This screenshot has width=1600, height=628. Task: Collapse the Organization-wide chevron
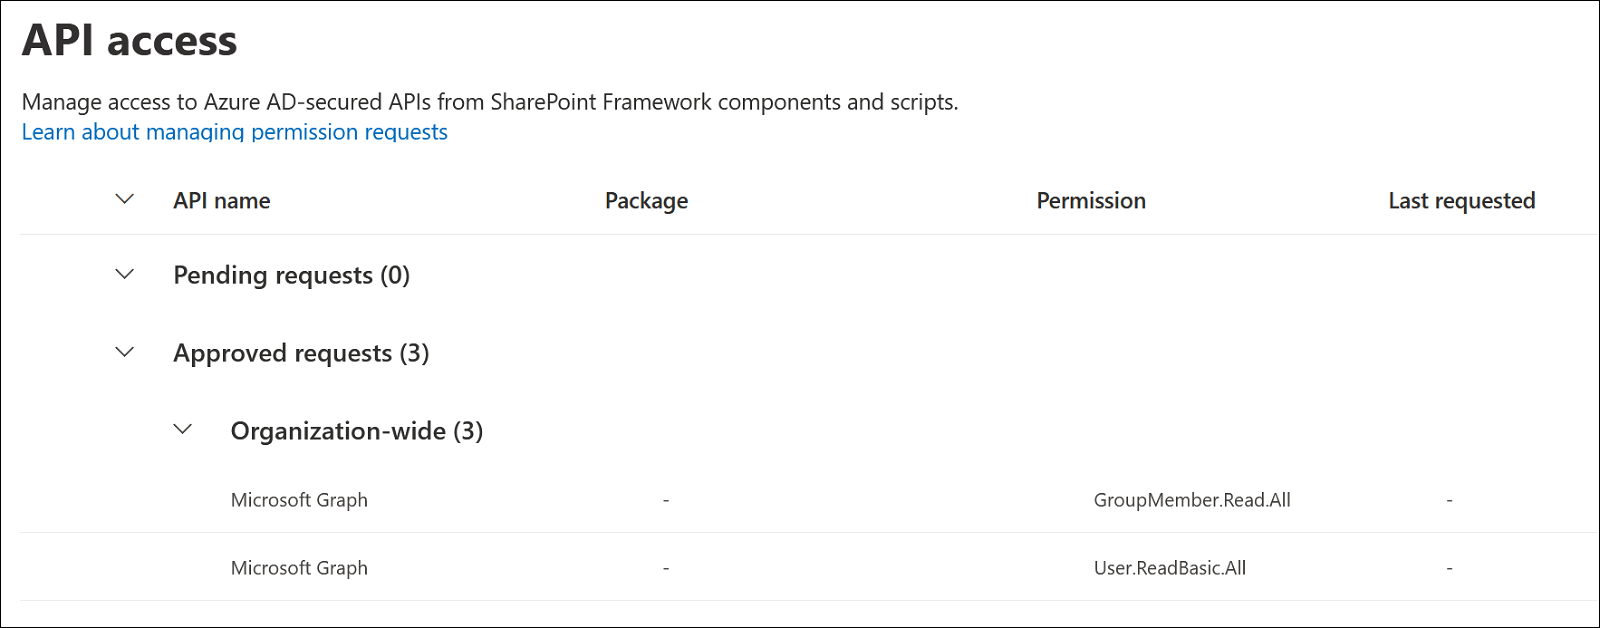click(x=182, y=430)
